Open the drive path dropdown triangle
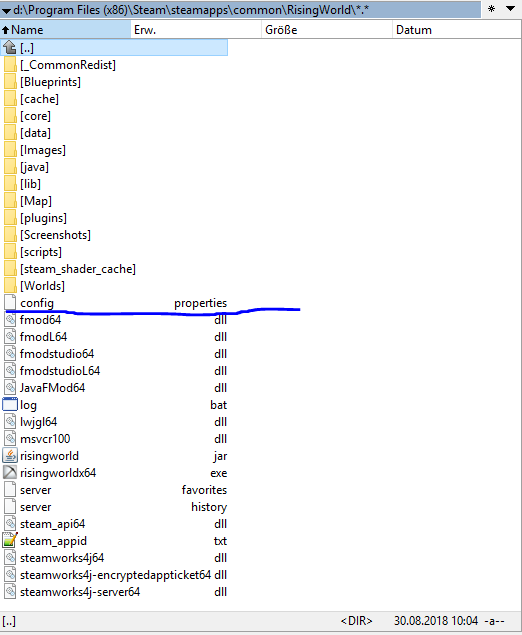522x635 pixels. [x=6, y=11]
